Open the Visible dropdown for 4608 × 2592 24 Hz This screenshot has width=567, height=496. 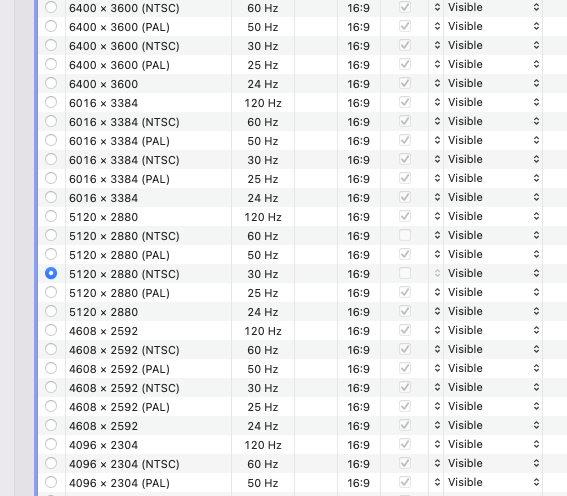point(493,425)
